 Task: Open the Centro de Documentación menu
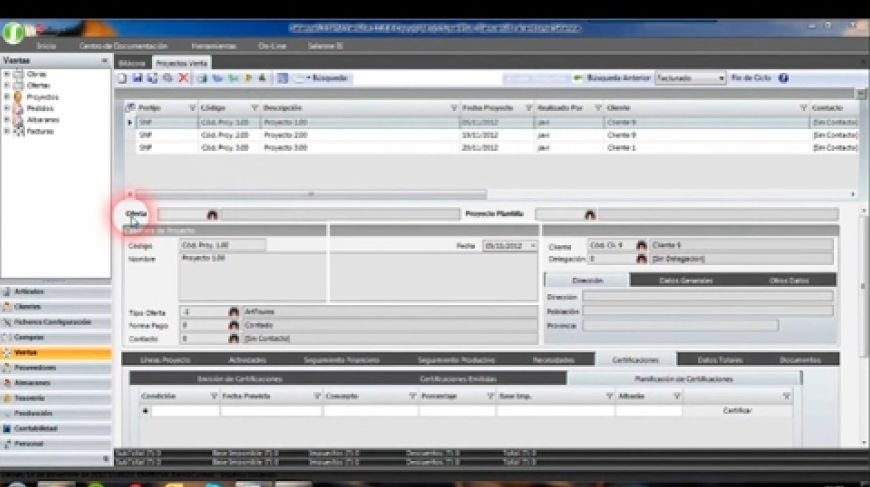click(x=123, y=46)
